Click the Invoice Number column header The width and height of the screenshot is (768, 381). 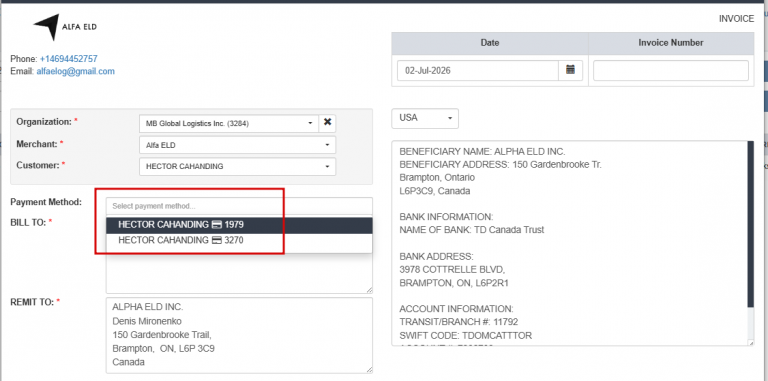pyautogui.click(x=671, y=43)
